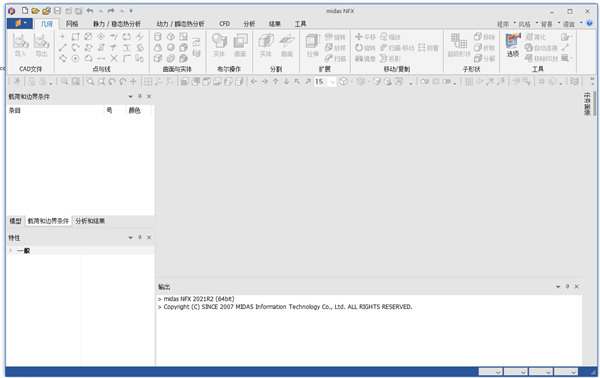600x378 pixels.
Task: Click the 自动连接 auto connect tool
Action: click(541, 48)
